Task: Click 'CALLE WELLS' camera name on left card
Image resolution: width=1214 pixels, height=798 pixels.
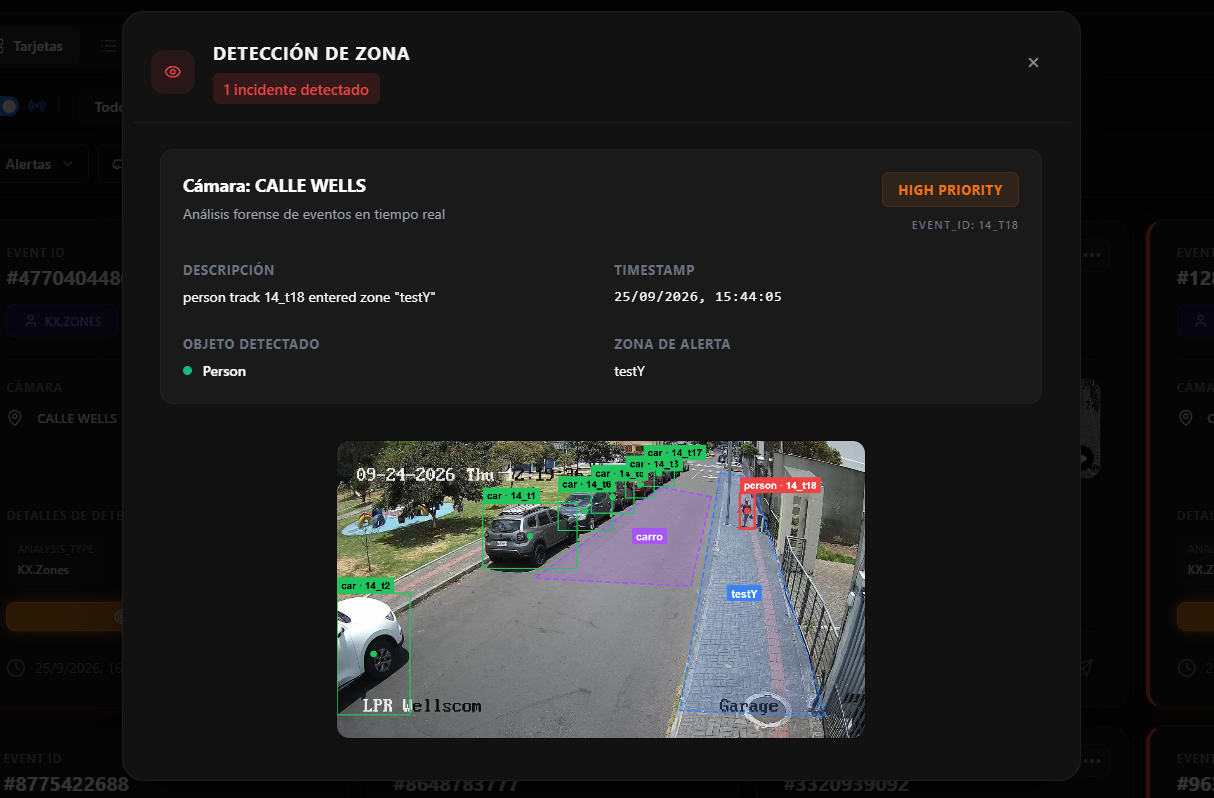Action: 77,419
